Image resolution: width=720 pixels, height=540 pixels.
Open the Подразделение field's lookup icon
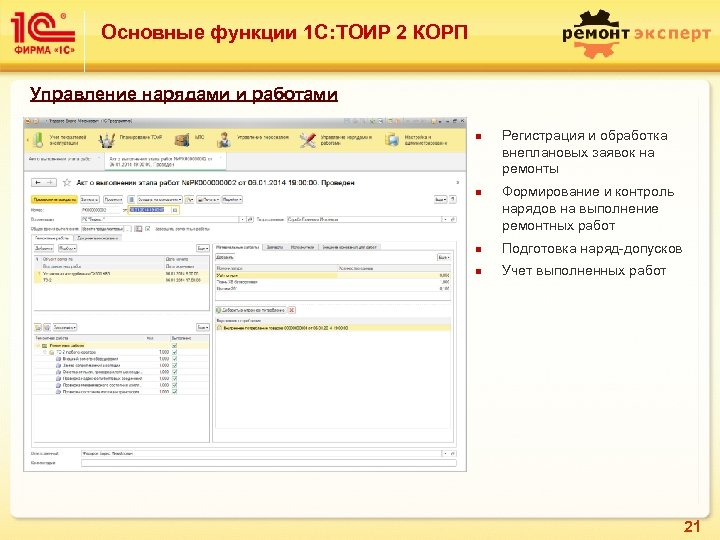click(453, 219)
